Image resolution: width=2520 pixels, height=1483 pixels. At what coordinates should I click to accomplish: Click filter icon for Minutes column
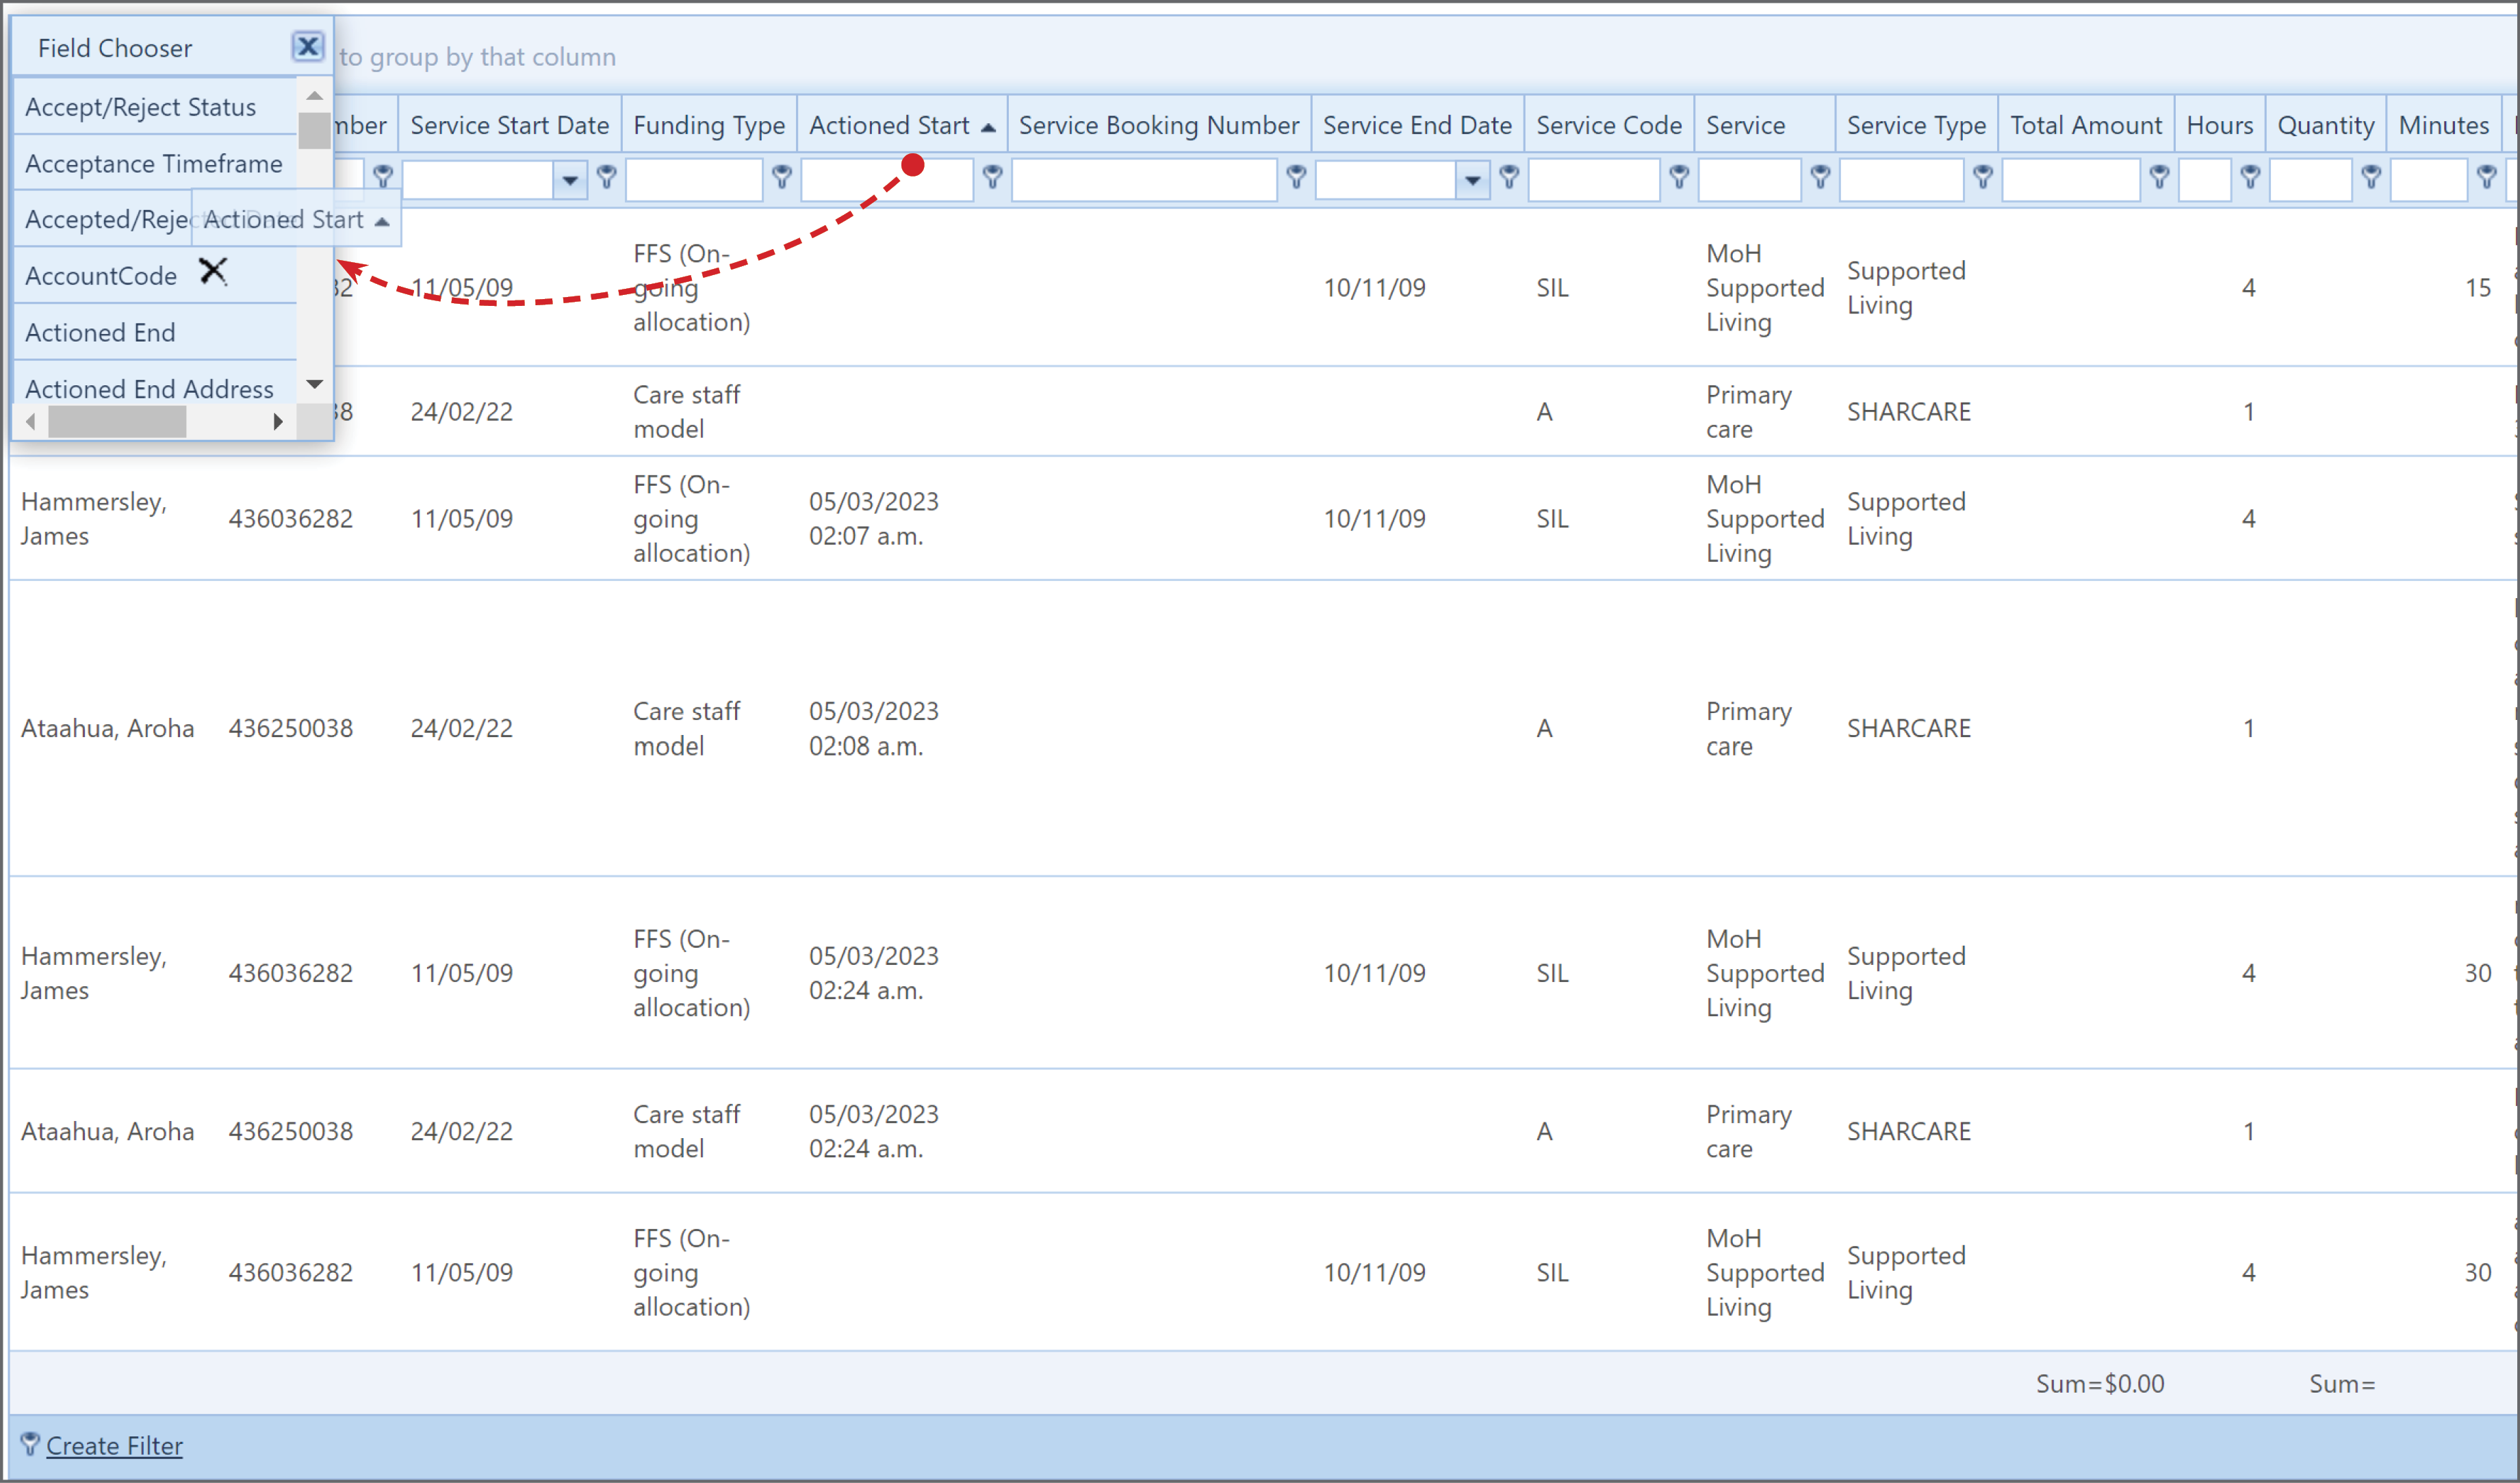pos(2487,178)
